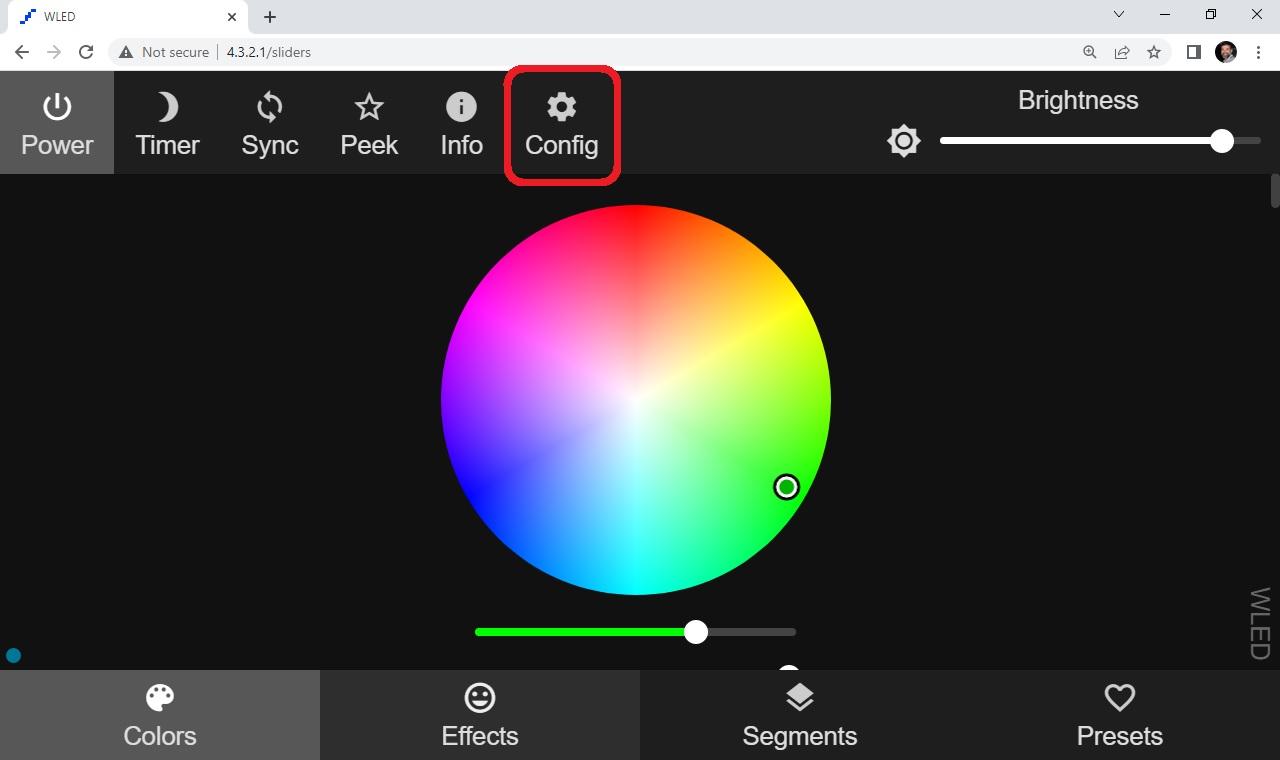Click the Brightness sun icon
The image size is (1280, 760).
[x=903, y=141]
